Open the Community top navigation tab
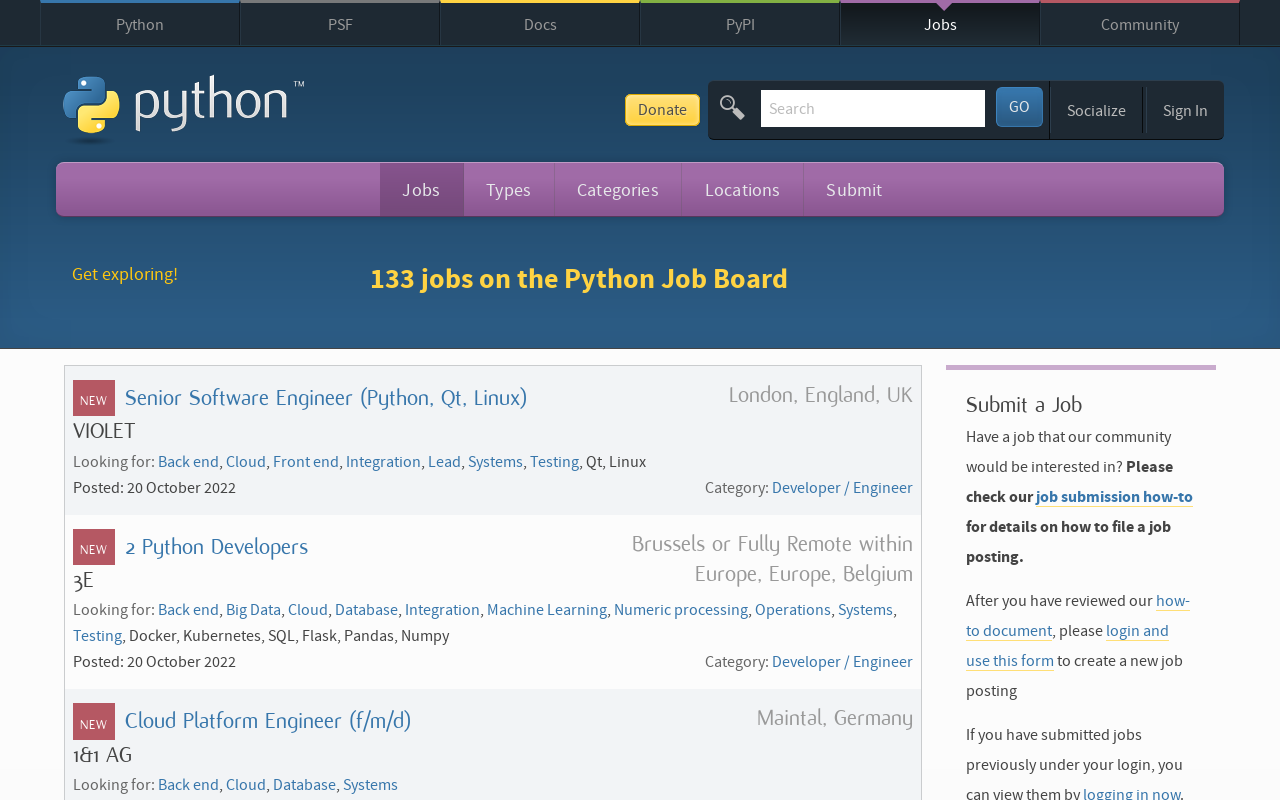 click(x=1140, y=24)
